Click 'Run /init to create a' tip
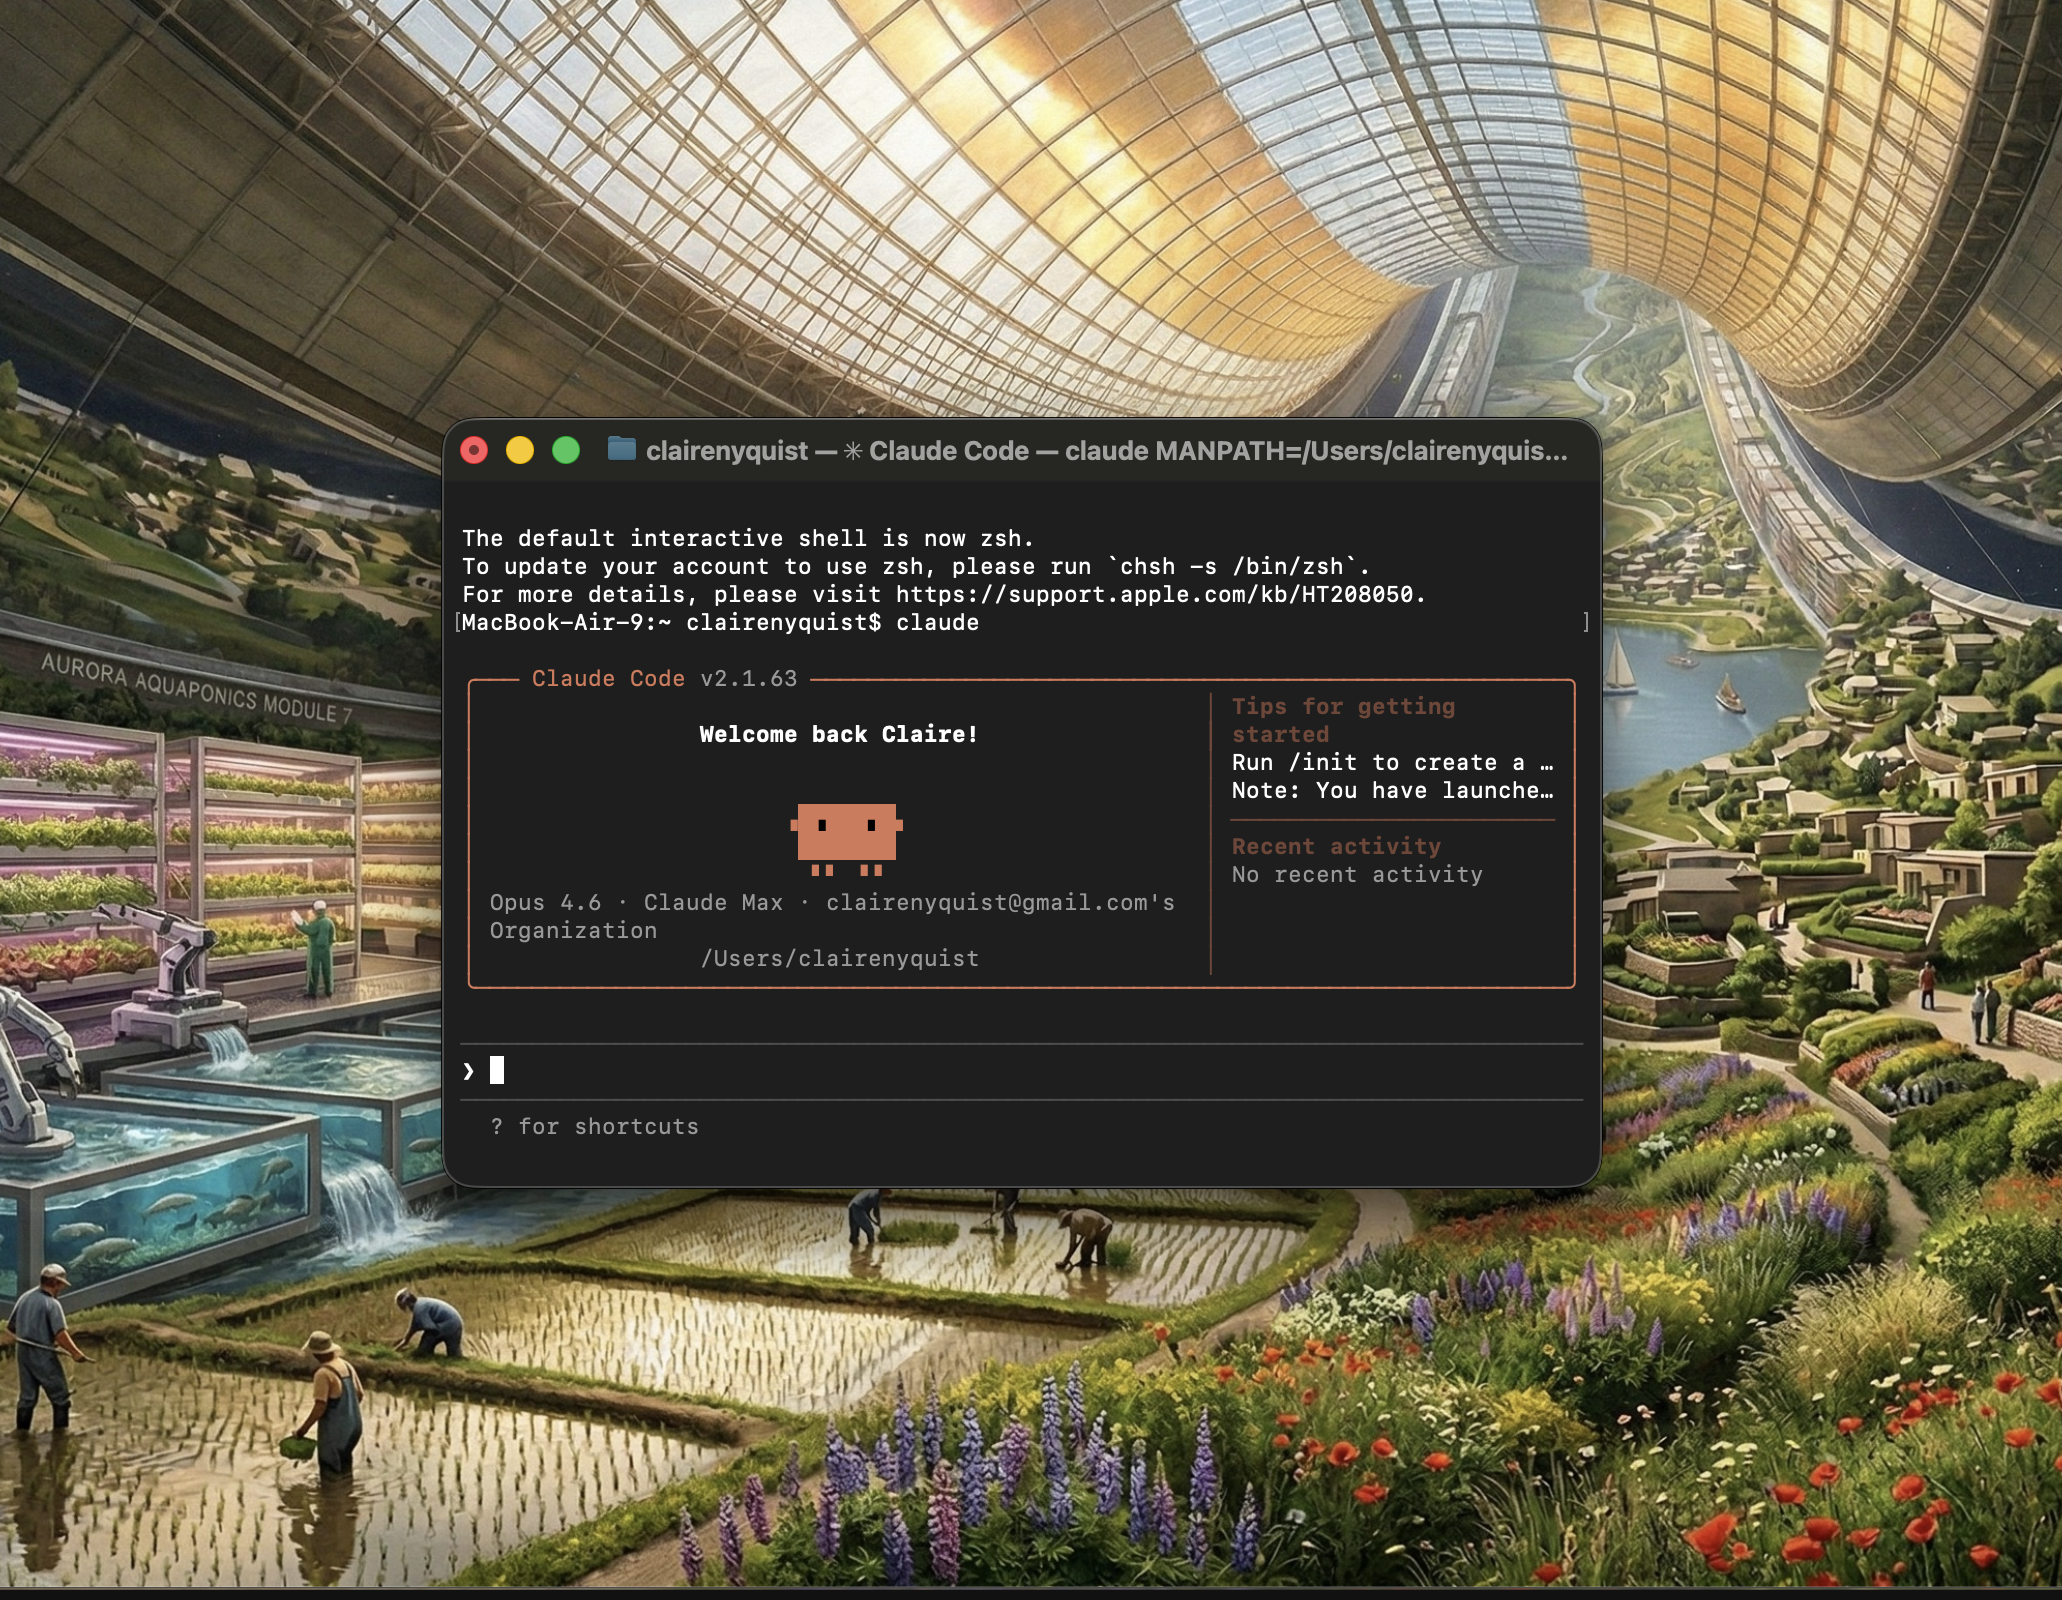Screen dimensions: 2062x1600 tap(1392, 763)
